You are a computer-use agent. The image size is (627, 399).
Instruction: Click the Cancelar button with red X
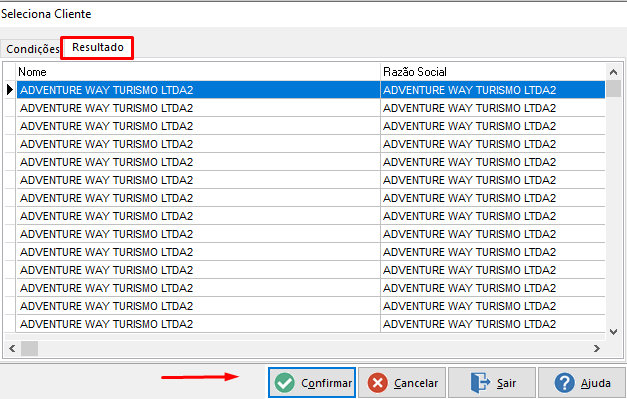402,383
